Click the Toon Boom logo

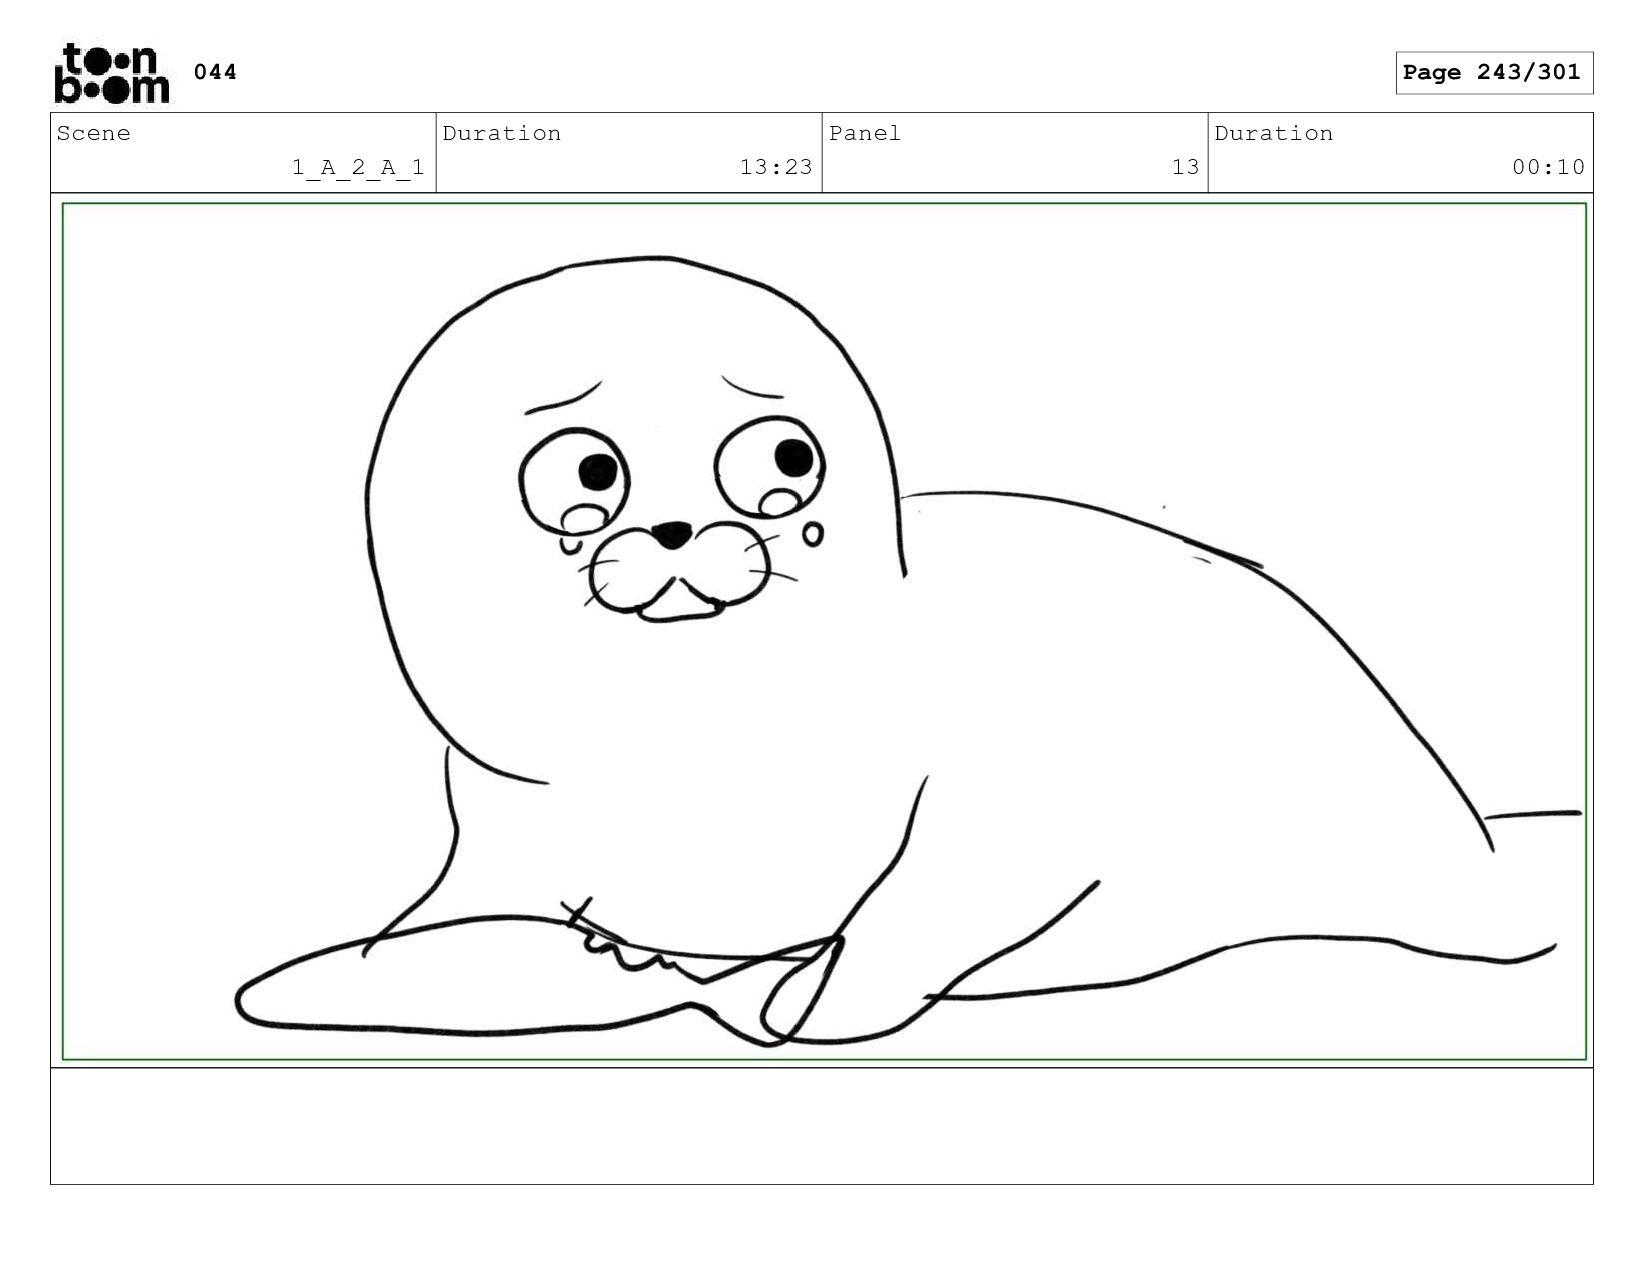[x=111, y=72]
